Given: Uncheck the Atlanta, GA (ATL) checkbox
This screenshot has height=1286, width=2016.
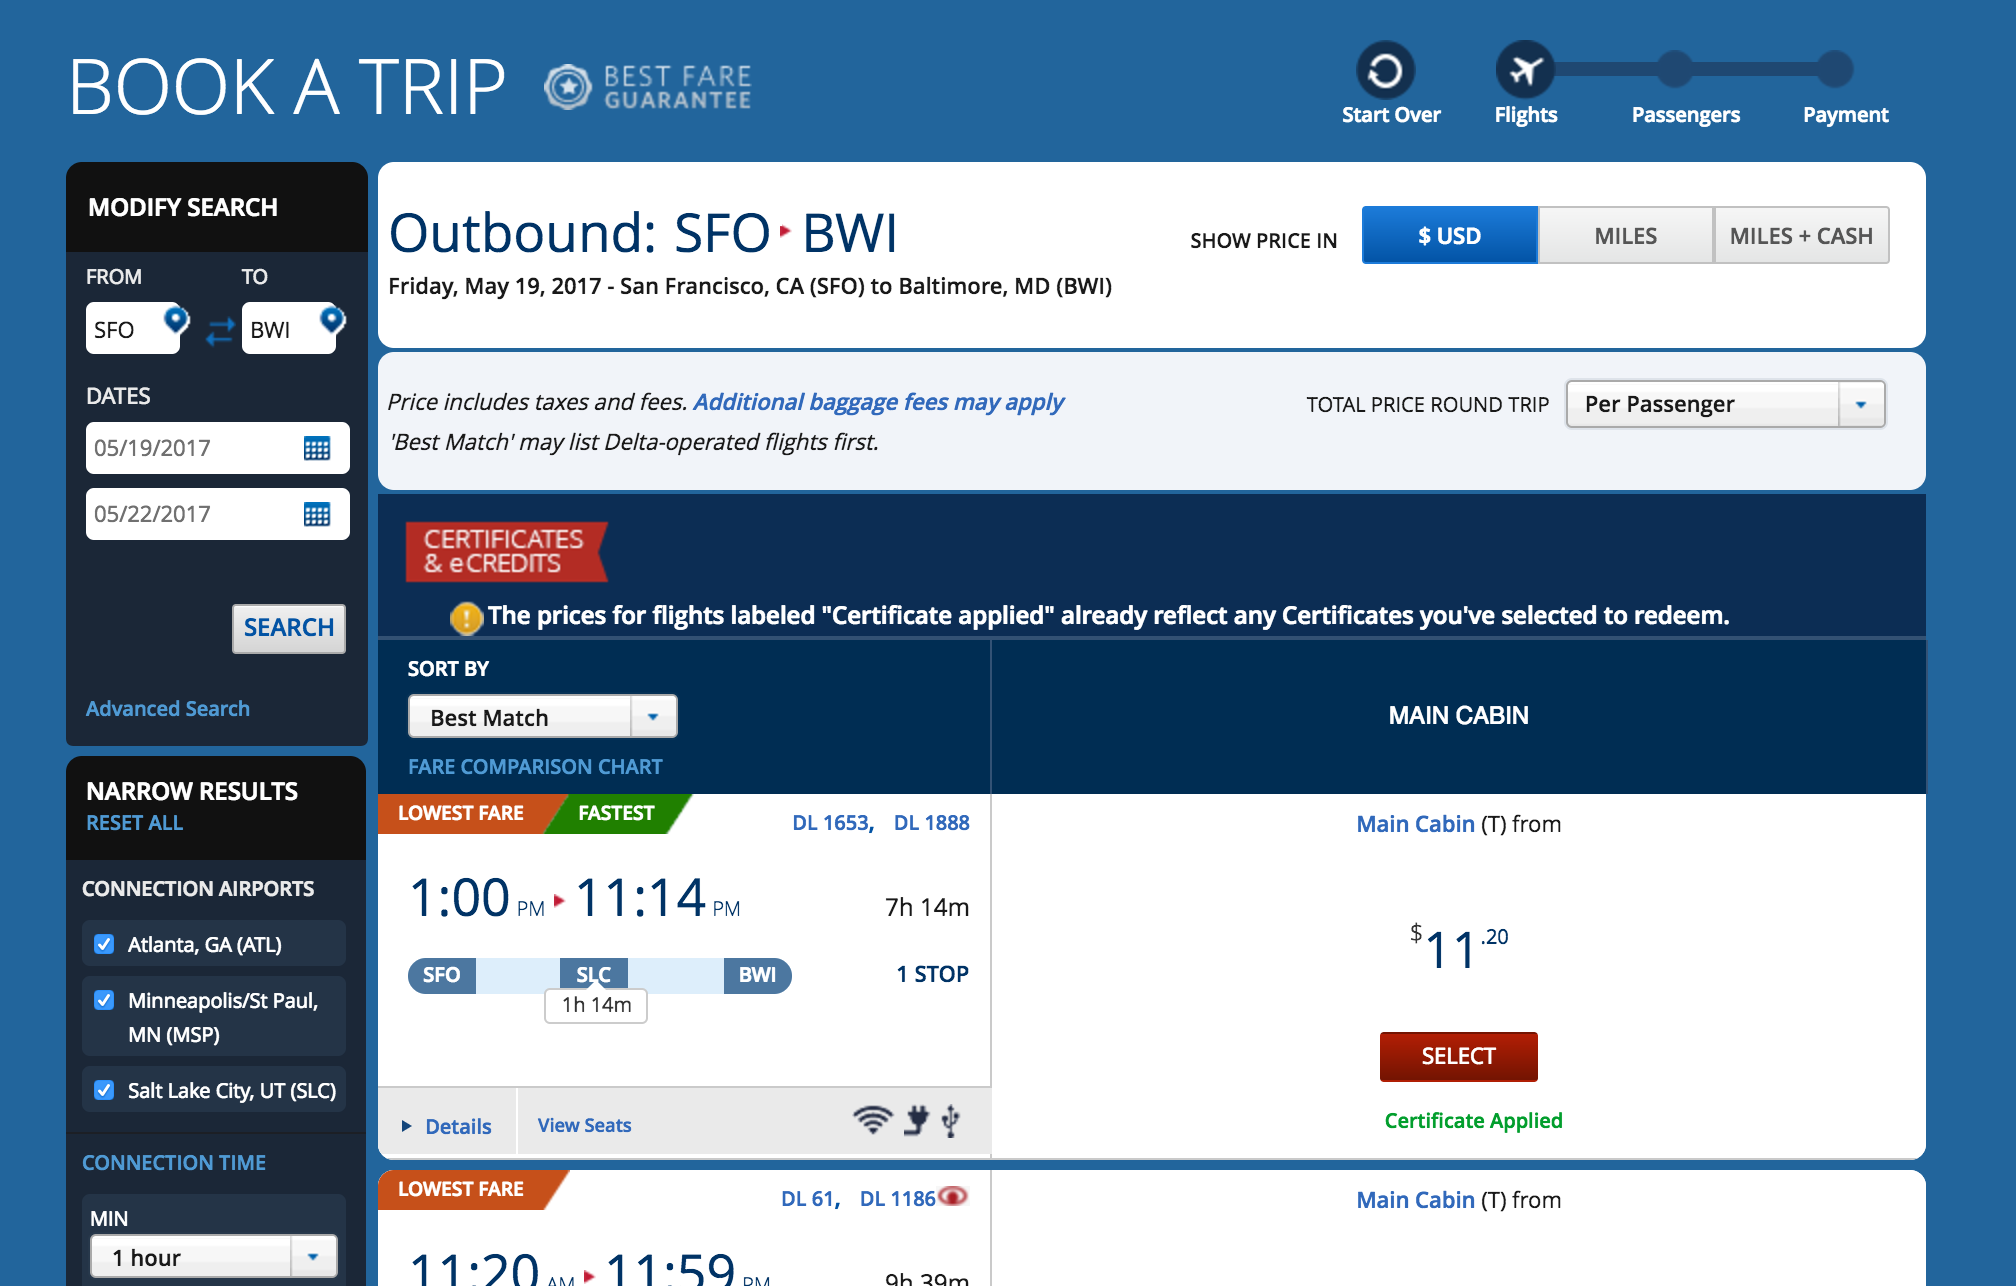Looking at the screenshot, I should (x=104, y=944).
